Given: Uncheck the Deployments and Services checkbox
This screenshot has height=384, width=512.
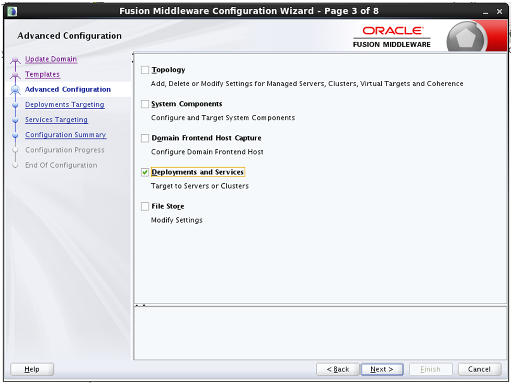Looking at the screenshot, I should click(x=145, y=172).
